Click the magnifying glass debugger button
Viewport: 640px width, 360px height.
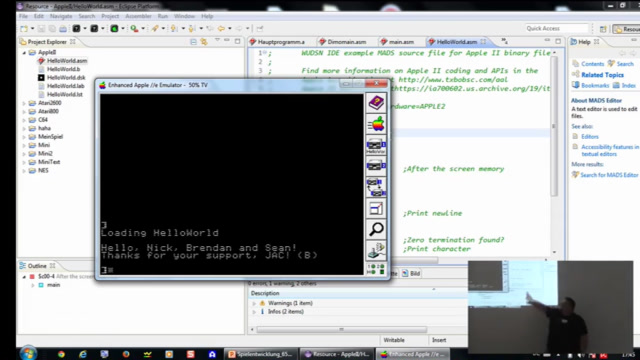pos(376,229)
